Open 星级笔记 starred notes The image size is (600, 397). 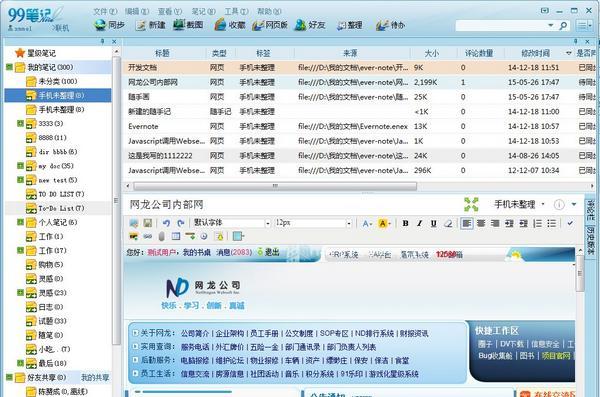point(41,53)
